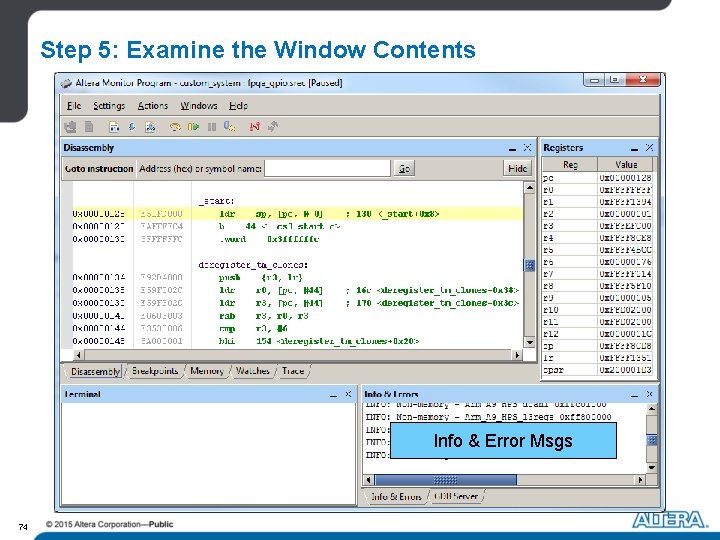Minimize the Registers panel
This screenshot has width=720, height=540.
(x=635, y=148)
